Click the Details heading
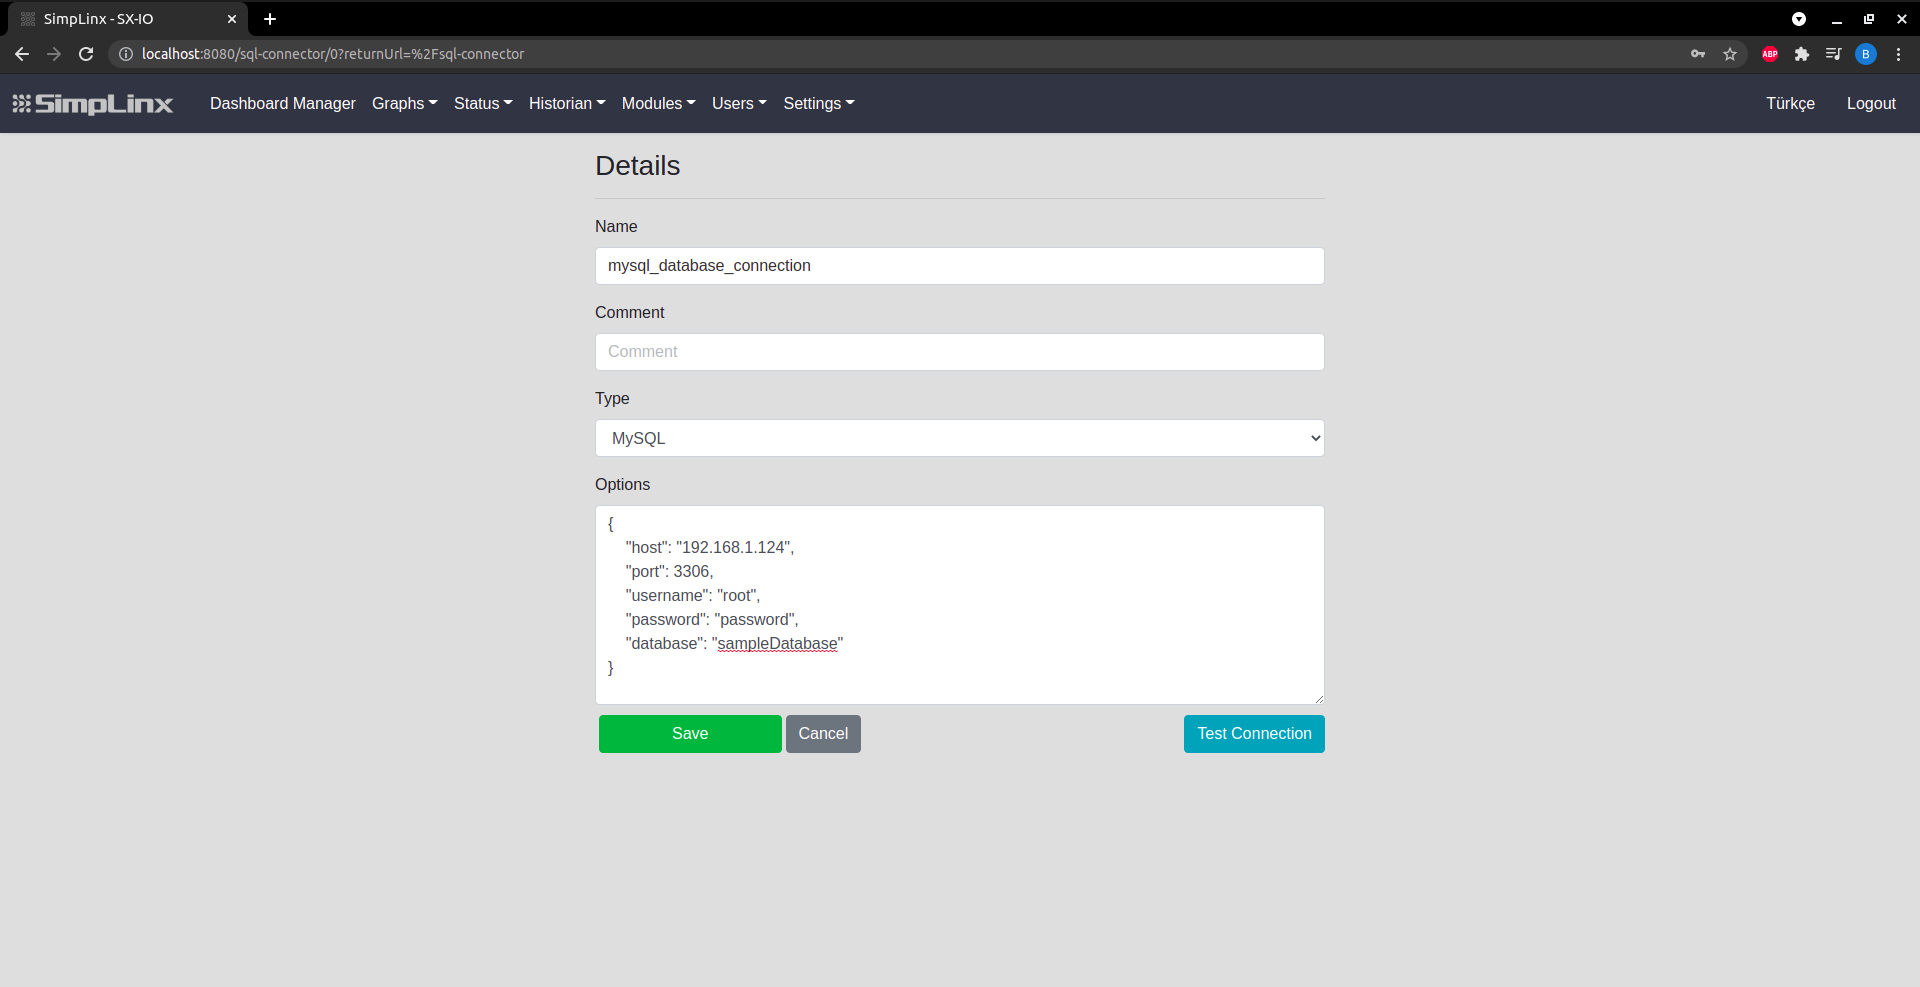Viewport: 1920px width, 987px height. click(638, 166)
